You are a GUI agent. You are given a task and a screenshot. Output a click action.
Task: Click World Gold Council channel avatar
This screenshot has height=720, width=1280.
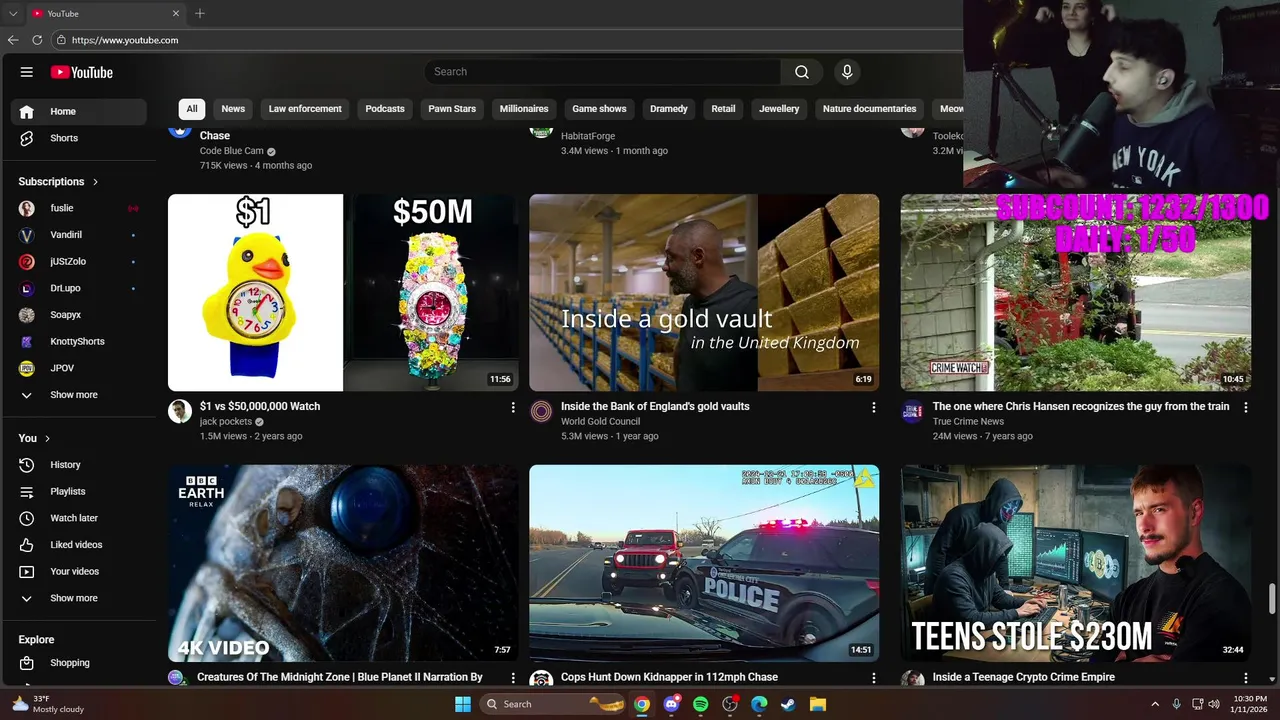[541, 411]
